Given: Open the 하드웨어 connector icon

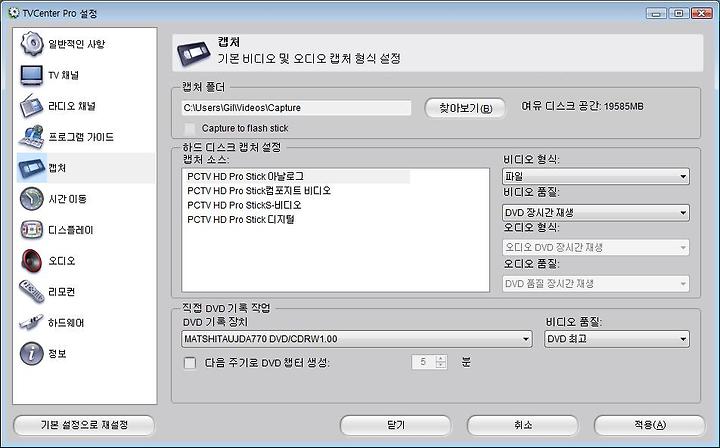Looking at the screenshot, I should tap(32, 323).
